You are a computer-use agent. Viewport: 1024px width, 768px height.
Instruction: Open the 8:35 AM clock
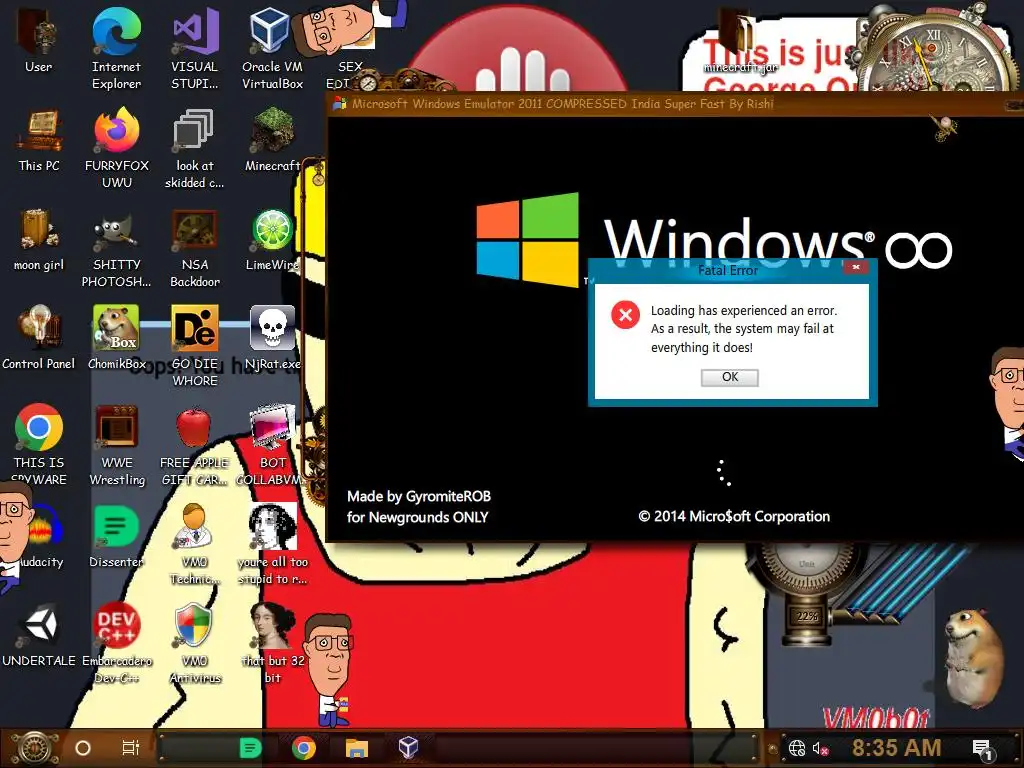click(x=896, y=748)
